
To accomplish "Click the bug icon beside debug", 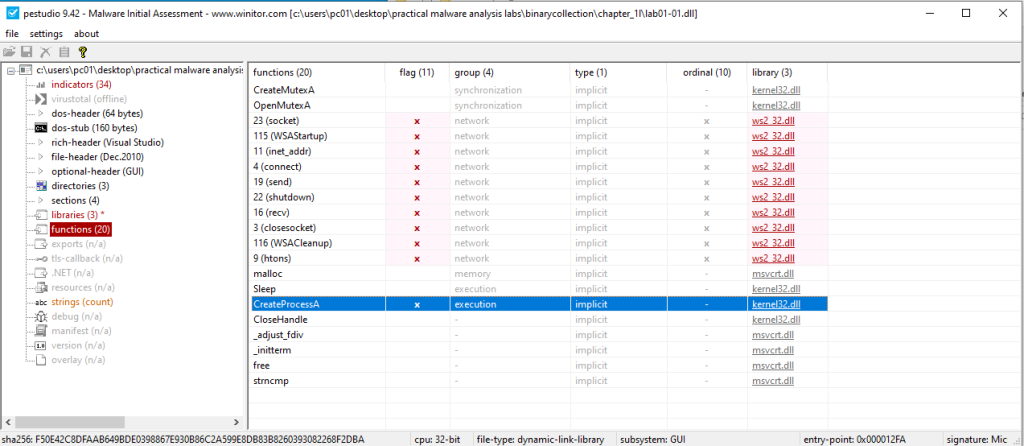I will pyautogui.click(x=40, y=316).
